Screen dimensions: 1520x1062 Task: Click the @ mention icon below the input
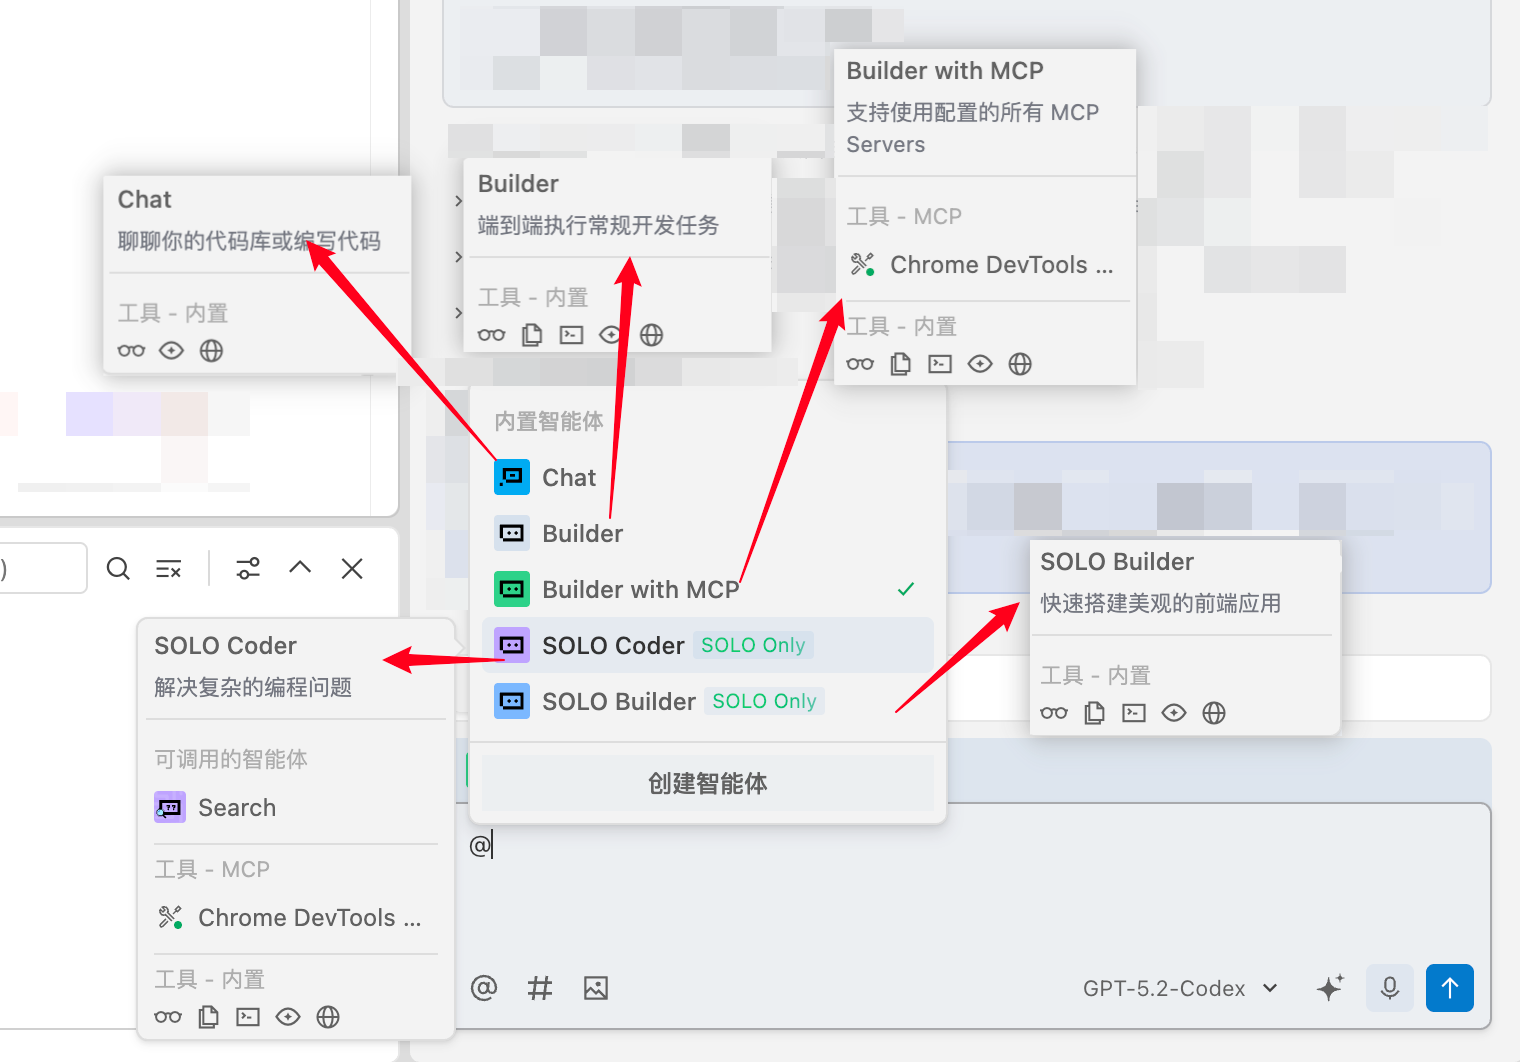pos(484,988)
